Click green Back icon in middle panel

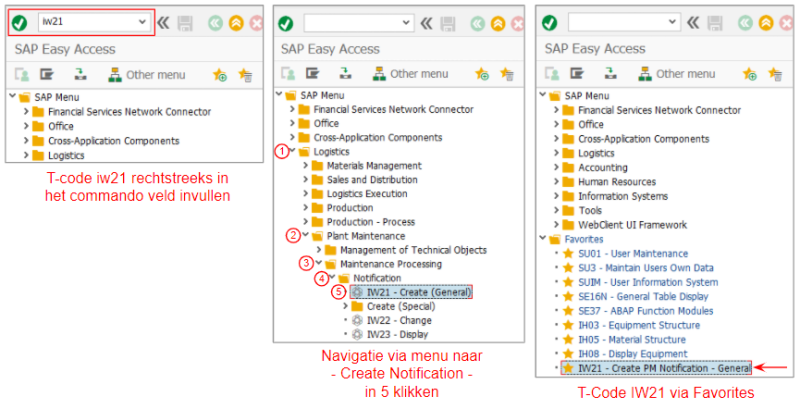[478, 23]
